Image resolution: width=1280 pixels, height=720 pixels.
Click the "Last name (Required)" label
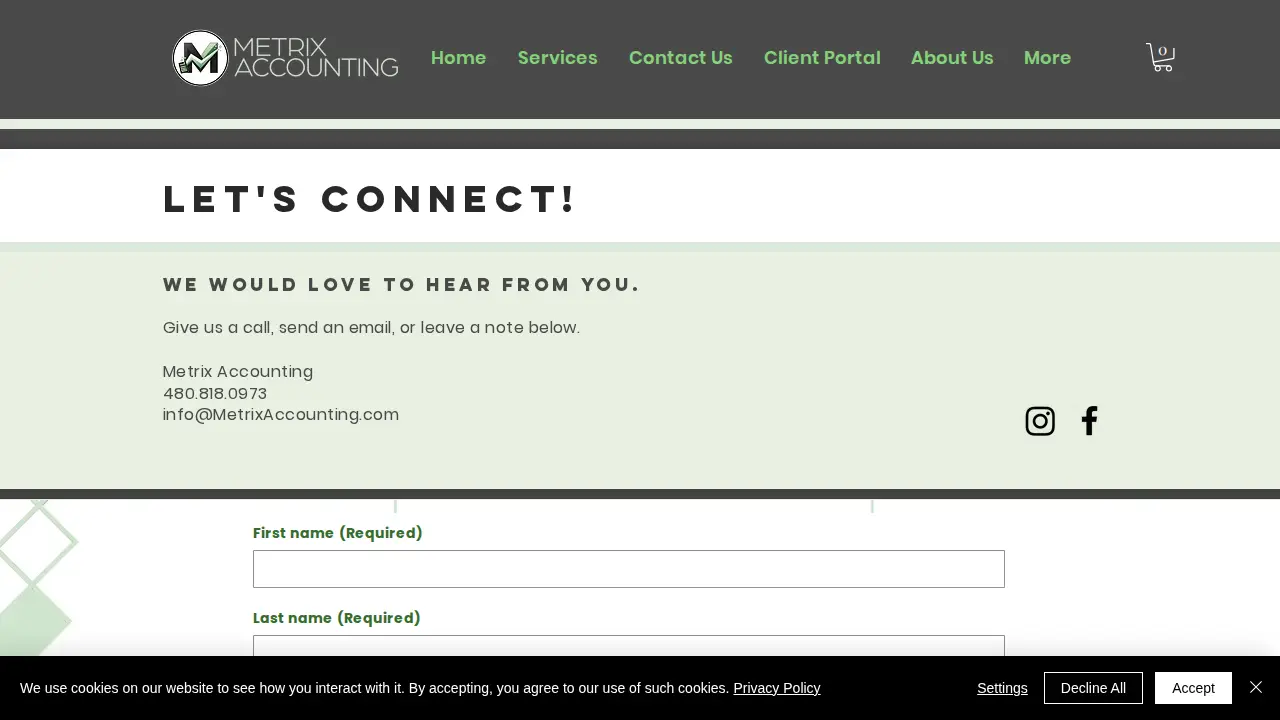pyautogui.click(x=337, y=618)
